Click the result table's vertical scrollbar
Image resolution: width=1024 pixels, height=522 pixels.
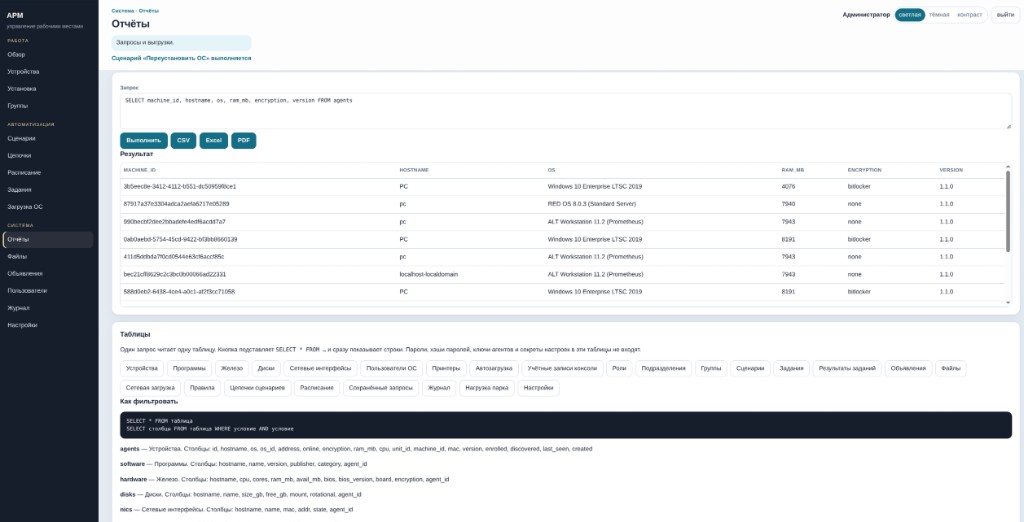point(1008,216)
